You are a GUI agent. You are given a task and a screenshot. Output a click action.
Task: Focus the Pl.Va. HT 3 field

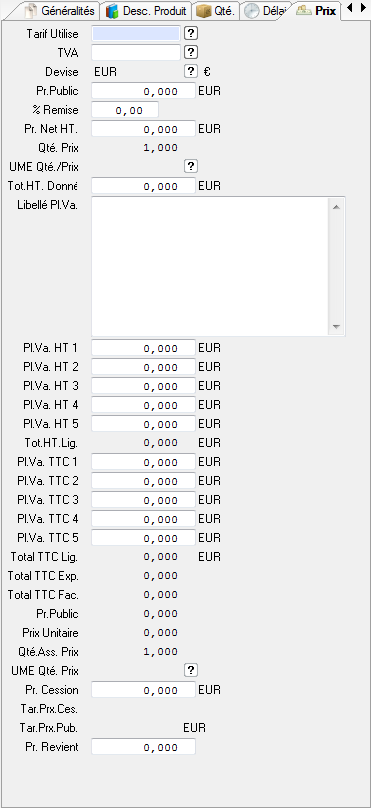(x=144, y=386)
